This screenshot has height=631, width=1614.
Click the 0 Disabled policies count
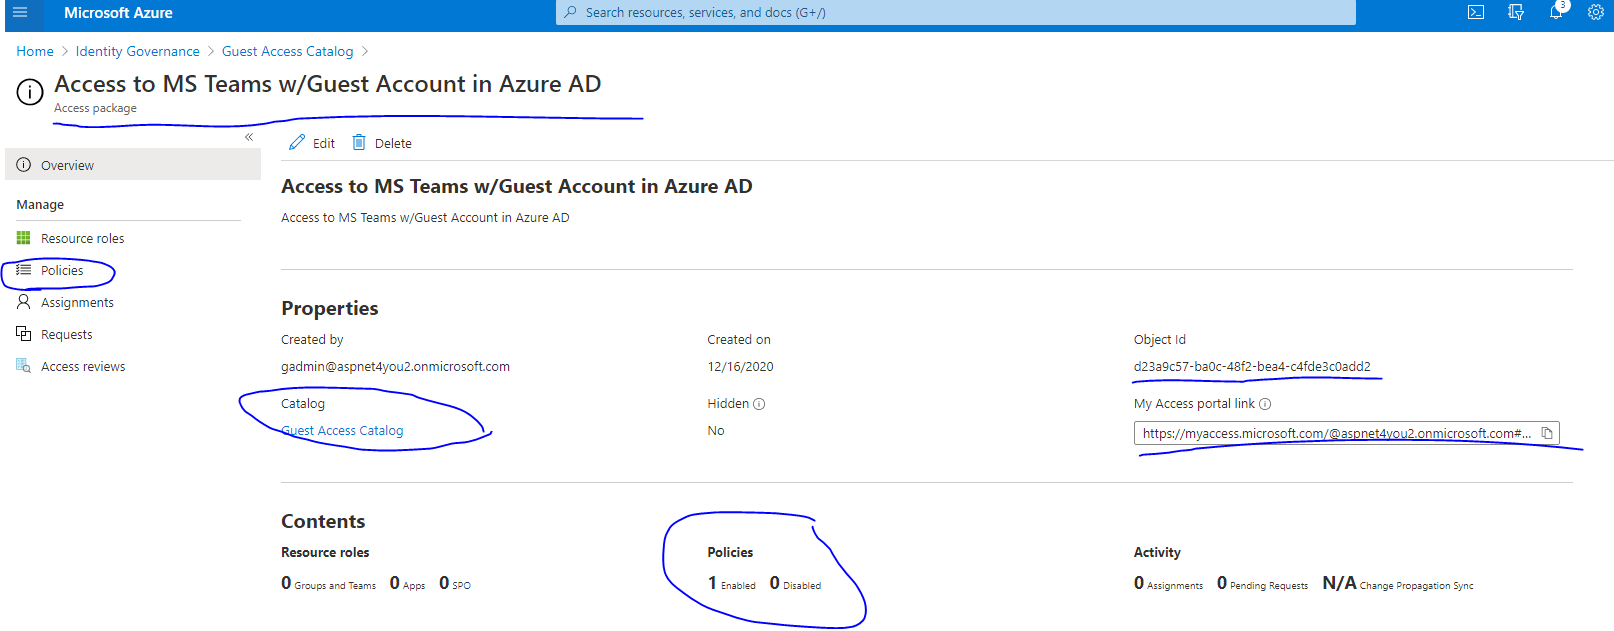795,583
